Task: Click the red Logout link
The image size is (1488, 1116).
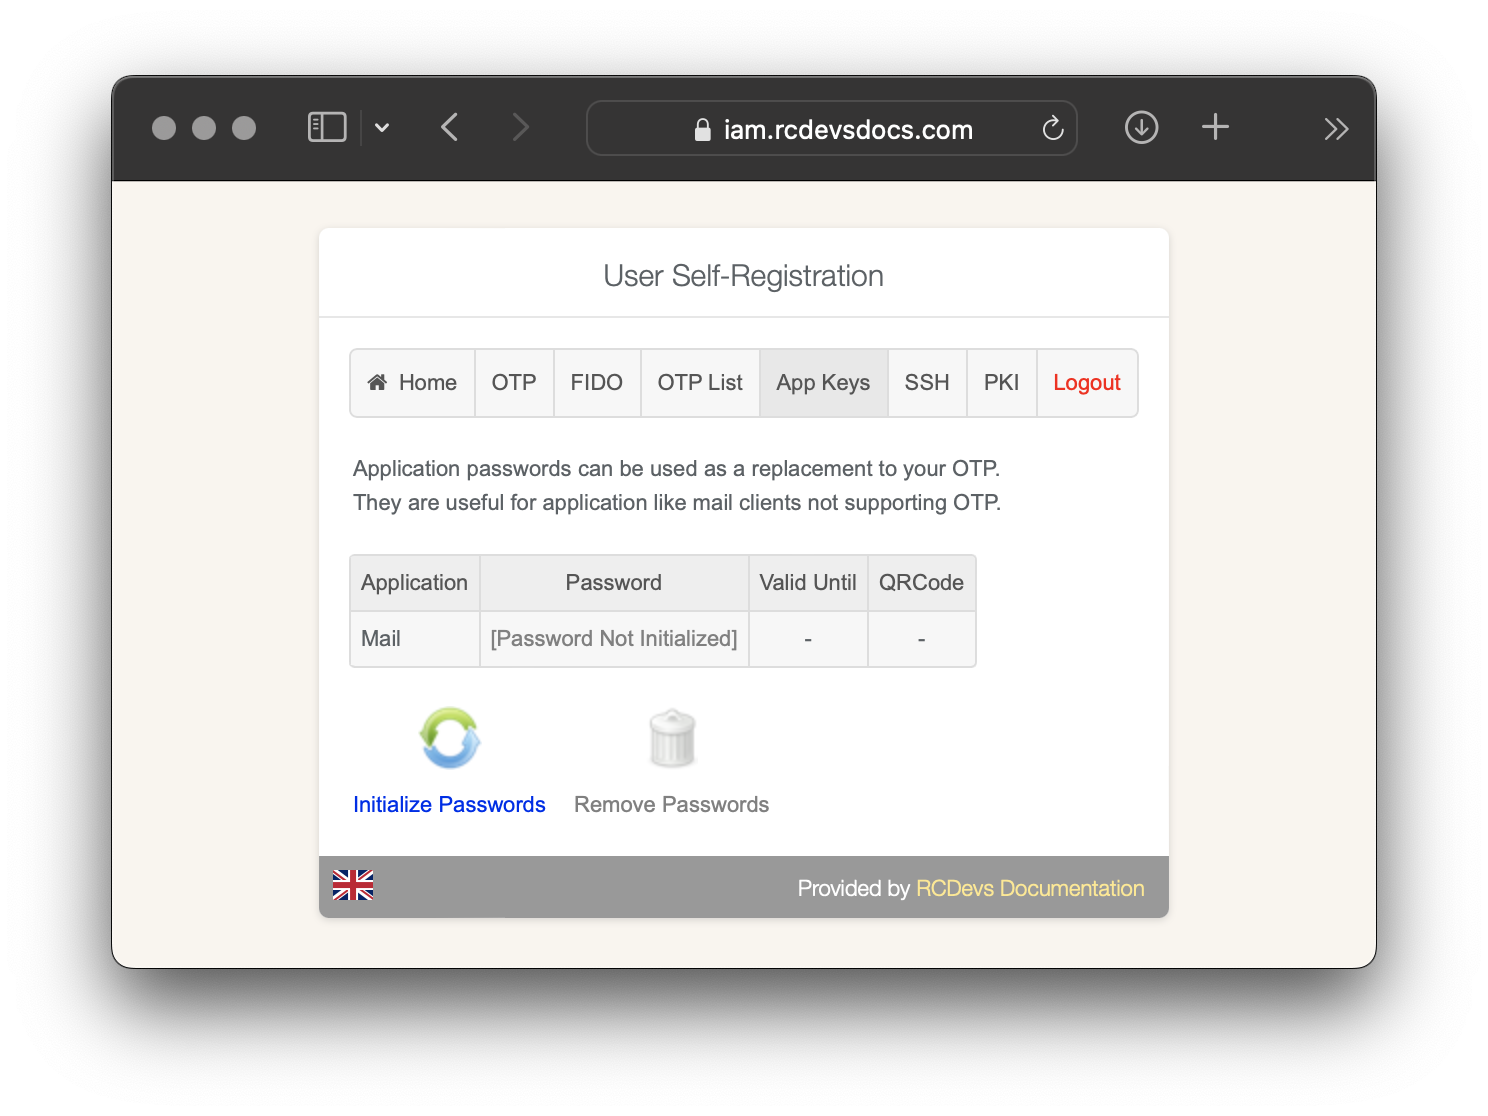Action: 1087,383
